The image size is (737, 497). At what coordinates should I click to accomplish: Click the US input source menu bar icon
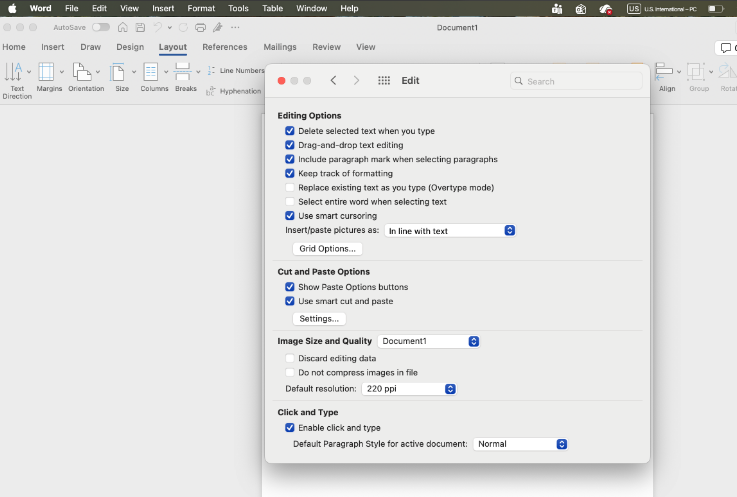point(634,8)
